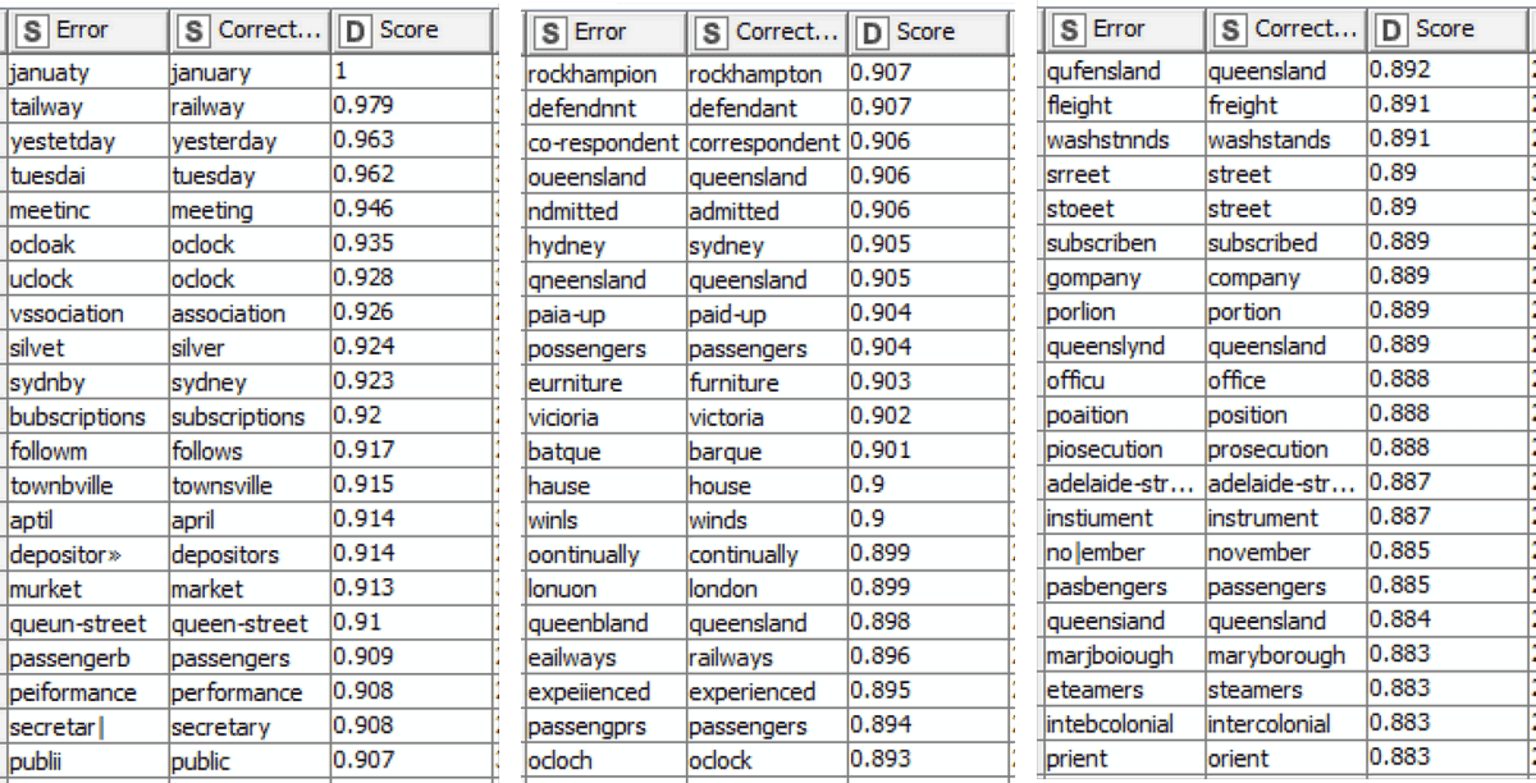This screenshot has width=1536, height=783.
Task: Click the 'bubscriptions' error cell
Action: (87, 416)
